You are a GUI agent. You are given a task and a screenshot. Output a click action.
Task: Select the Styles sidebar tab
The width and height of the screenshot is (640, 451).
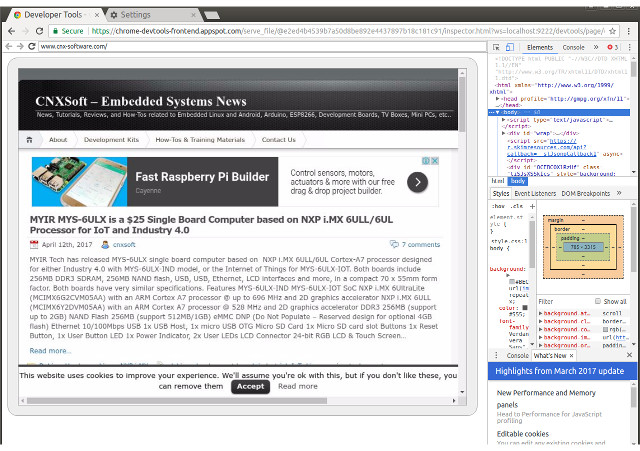[501, 193]
